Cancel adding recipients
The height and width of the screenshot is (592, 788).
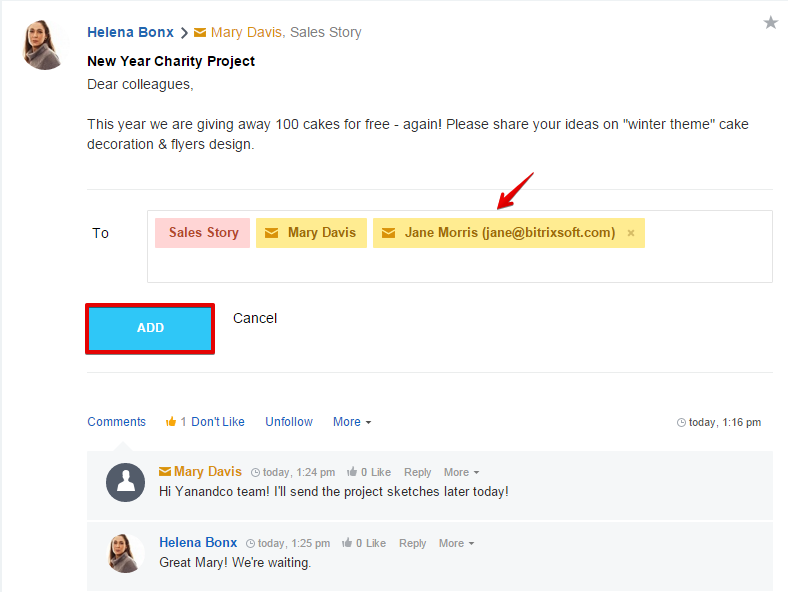pyautogui.click(x=255, y=318)
